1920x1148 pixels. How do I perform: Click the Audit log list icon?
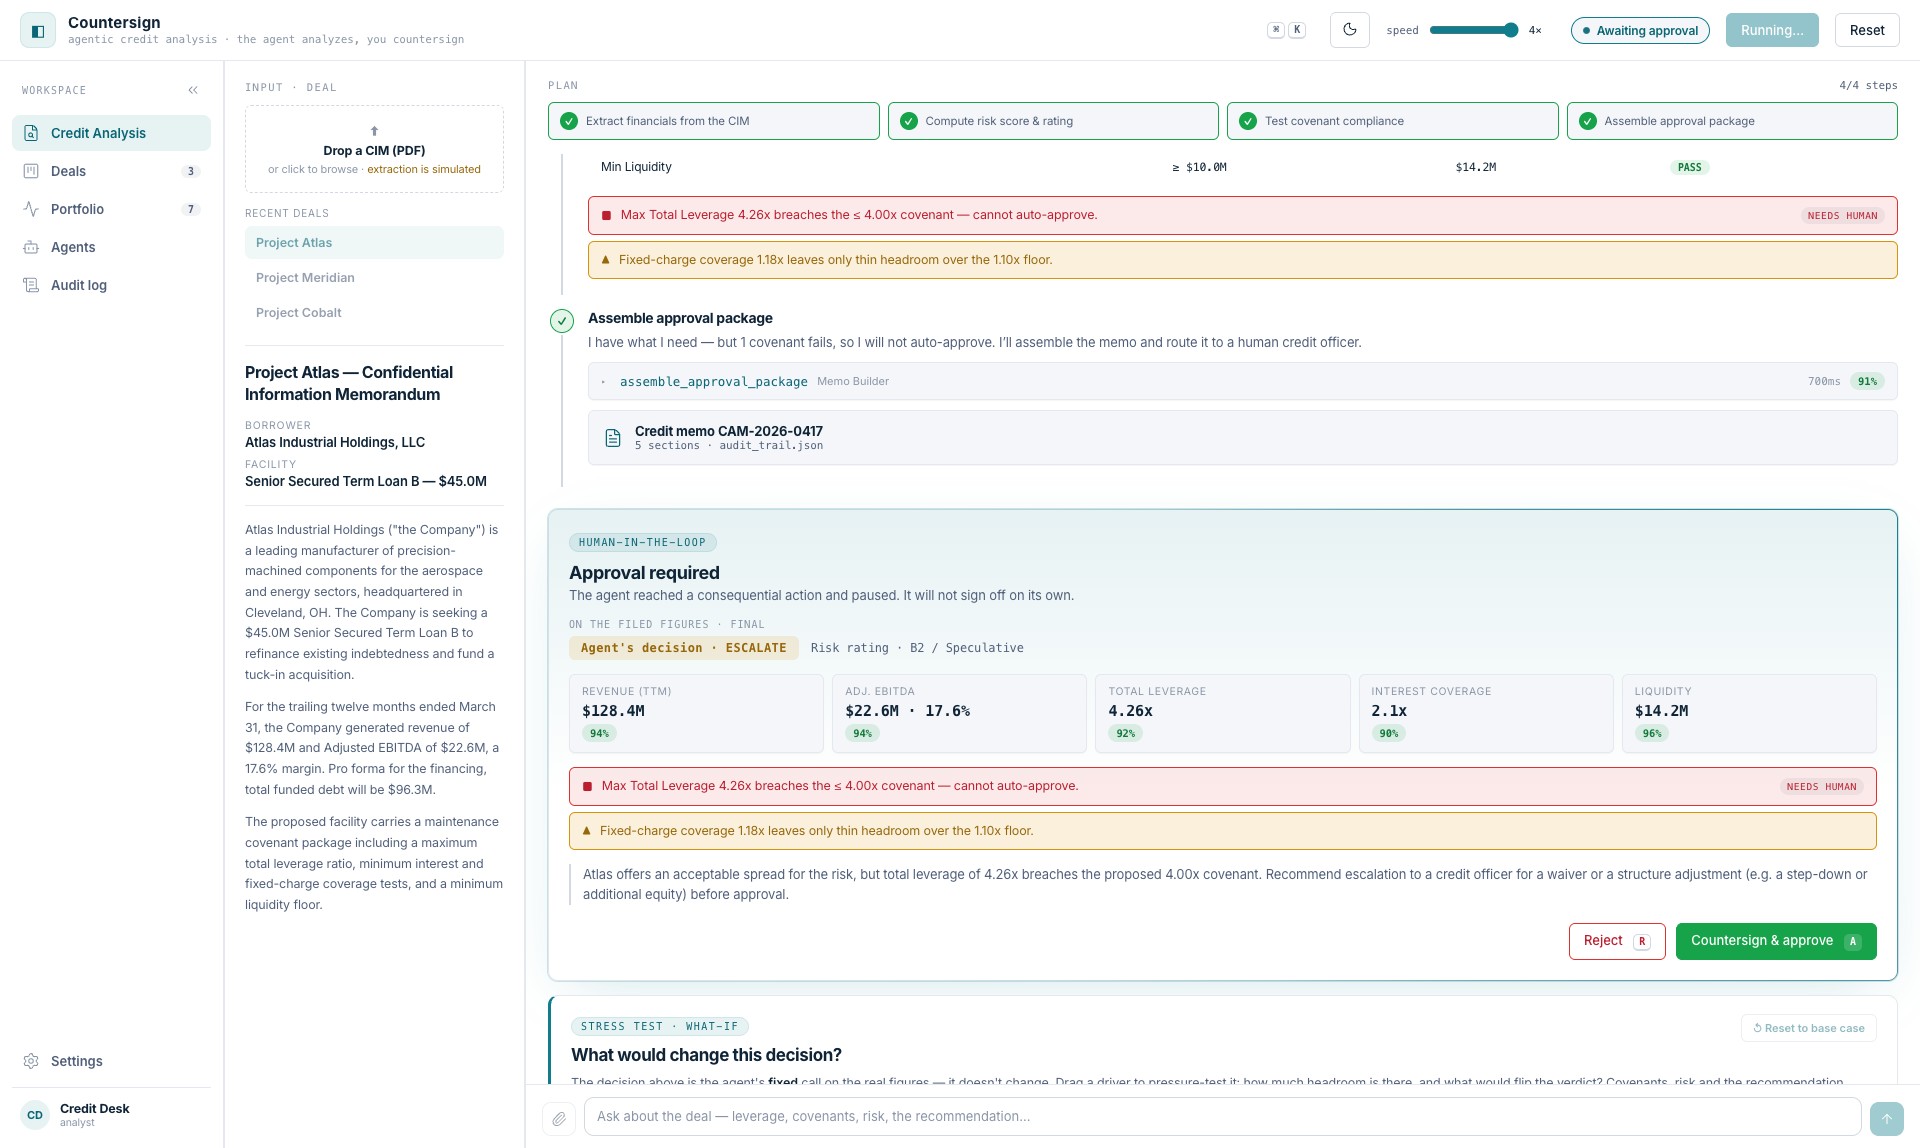[31, 285]
